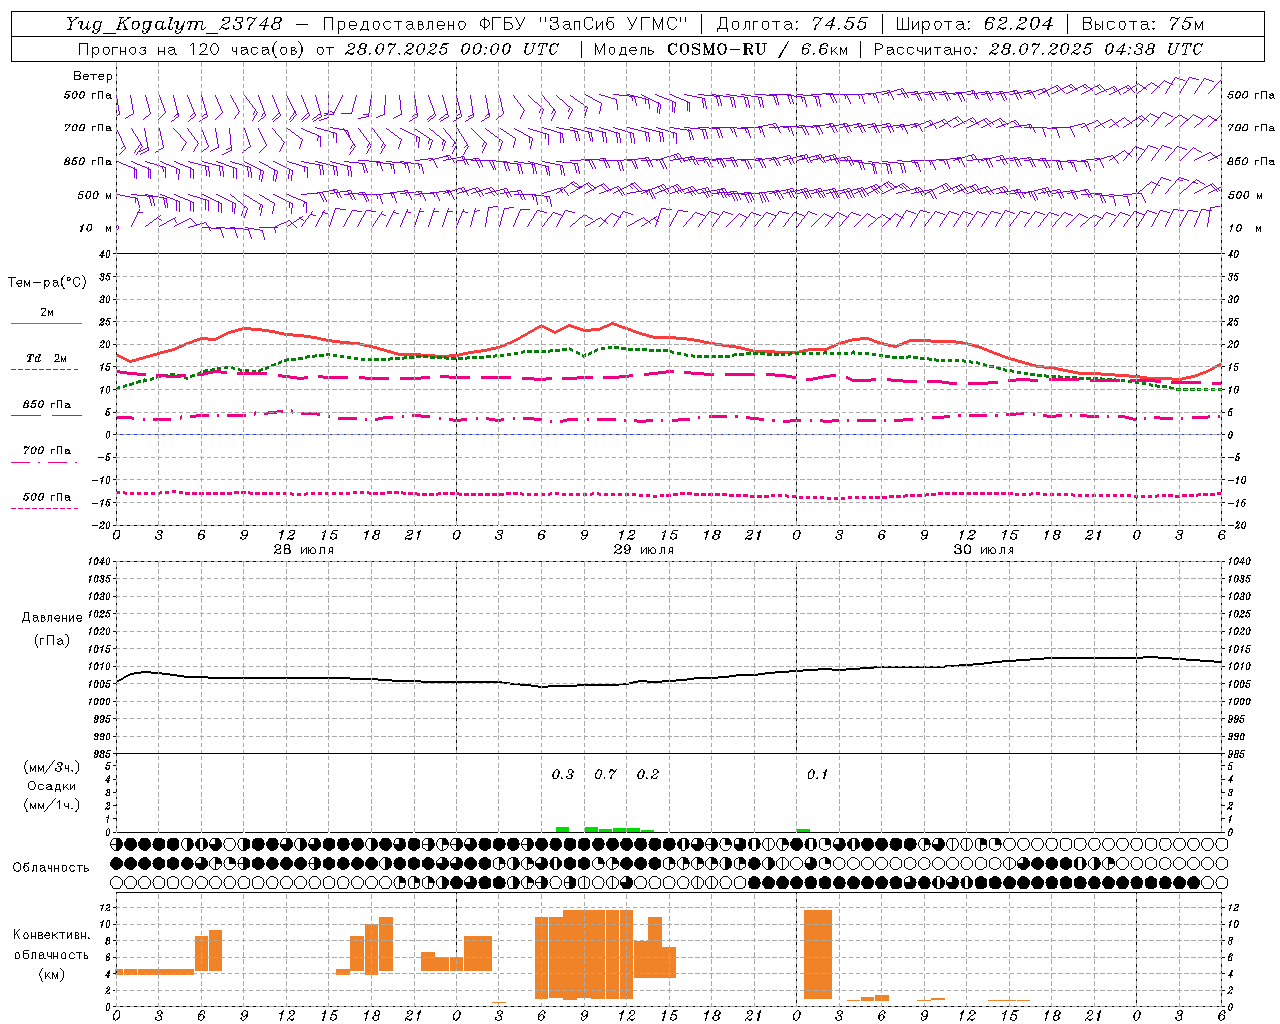This screenshot has width=1280, height=1024.
Task: Click the green precipitation bar under 0.1
Action: 804,830
